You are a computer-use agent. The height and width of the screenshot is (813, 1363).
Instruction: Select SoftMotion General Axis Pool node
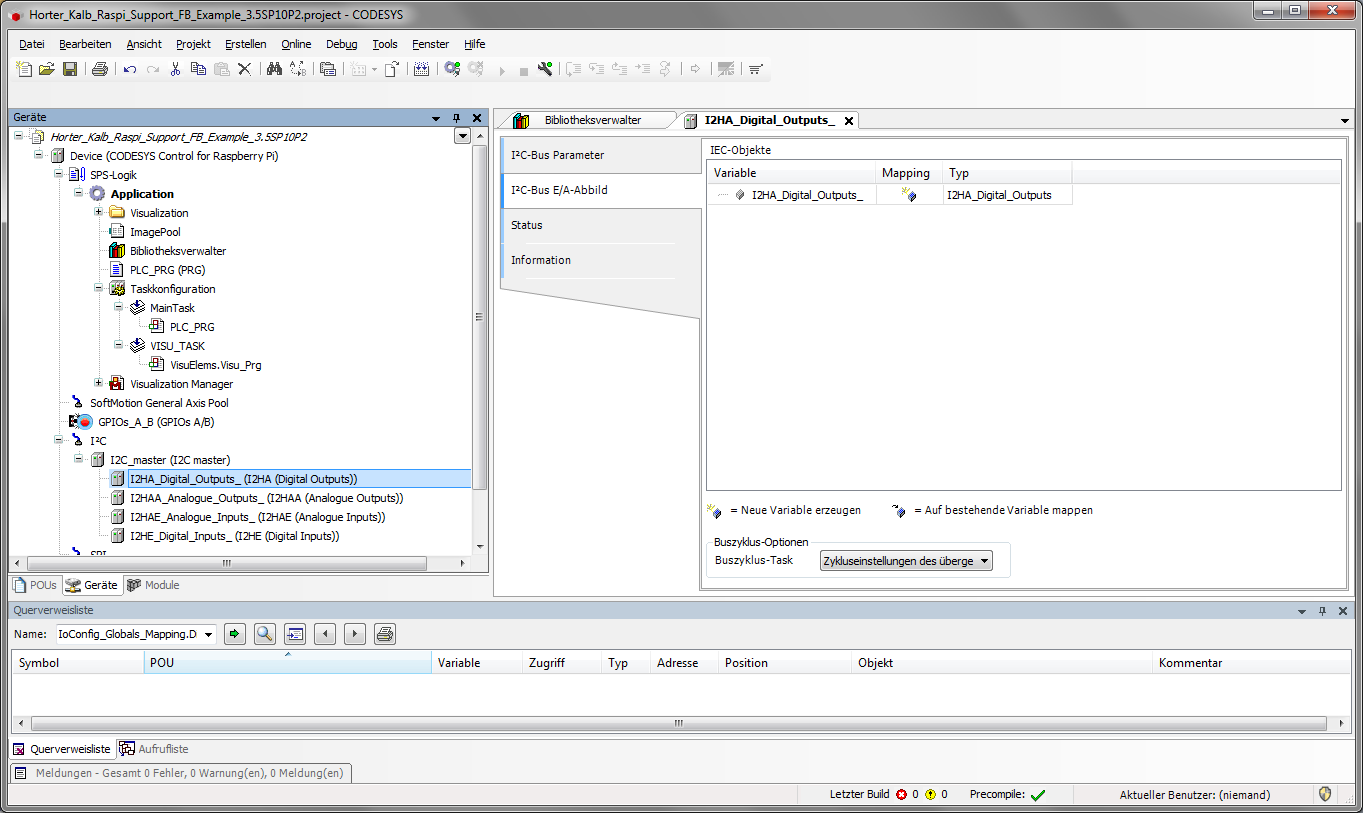(x=159, y=403)
